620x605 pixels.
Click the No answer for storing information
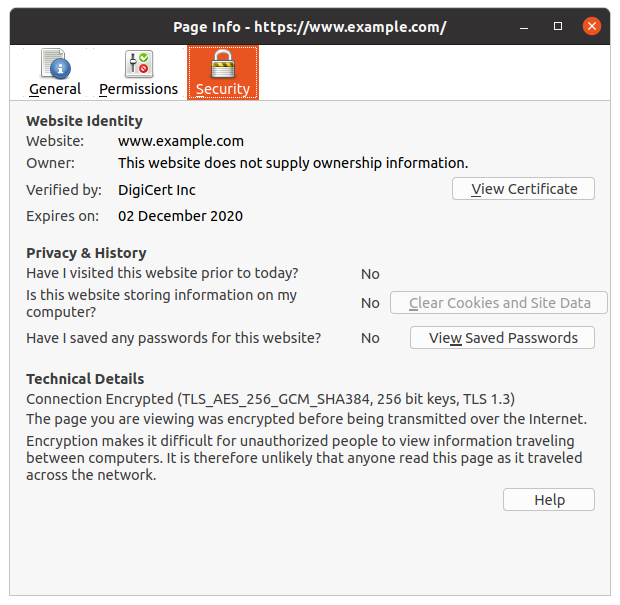click(x=370, y=303)
